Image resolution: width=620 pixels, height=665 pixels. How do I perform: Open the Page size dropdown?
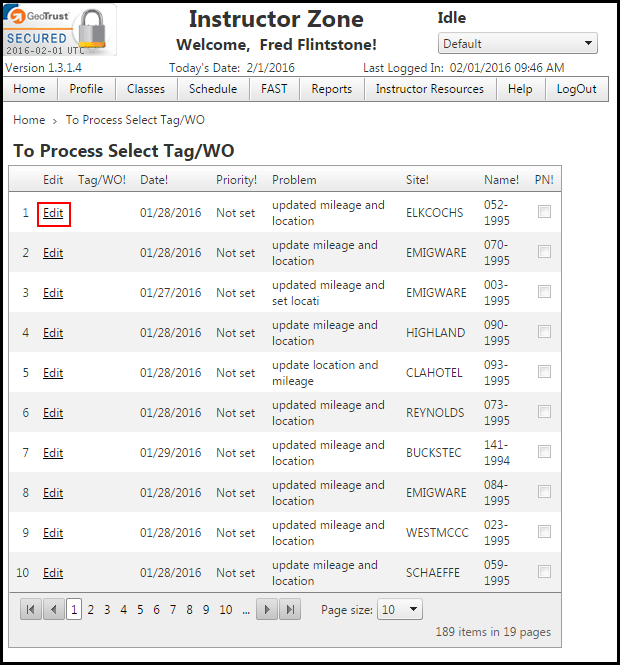pos(399,609)
